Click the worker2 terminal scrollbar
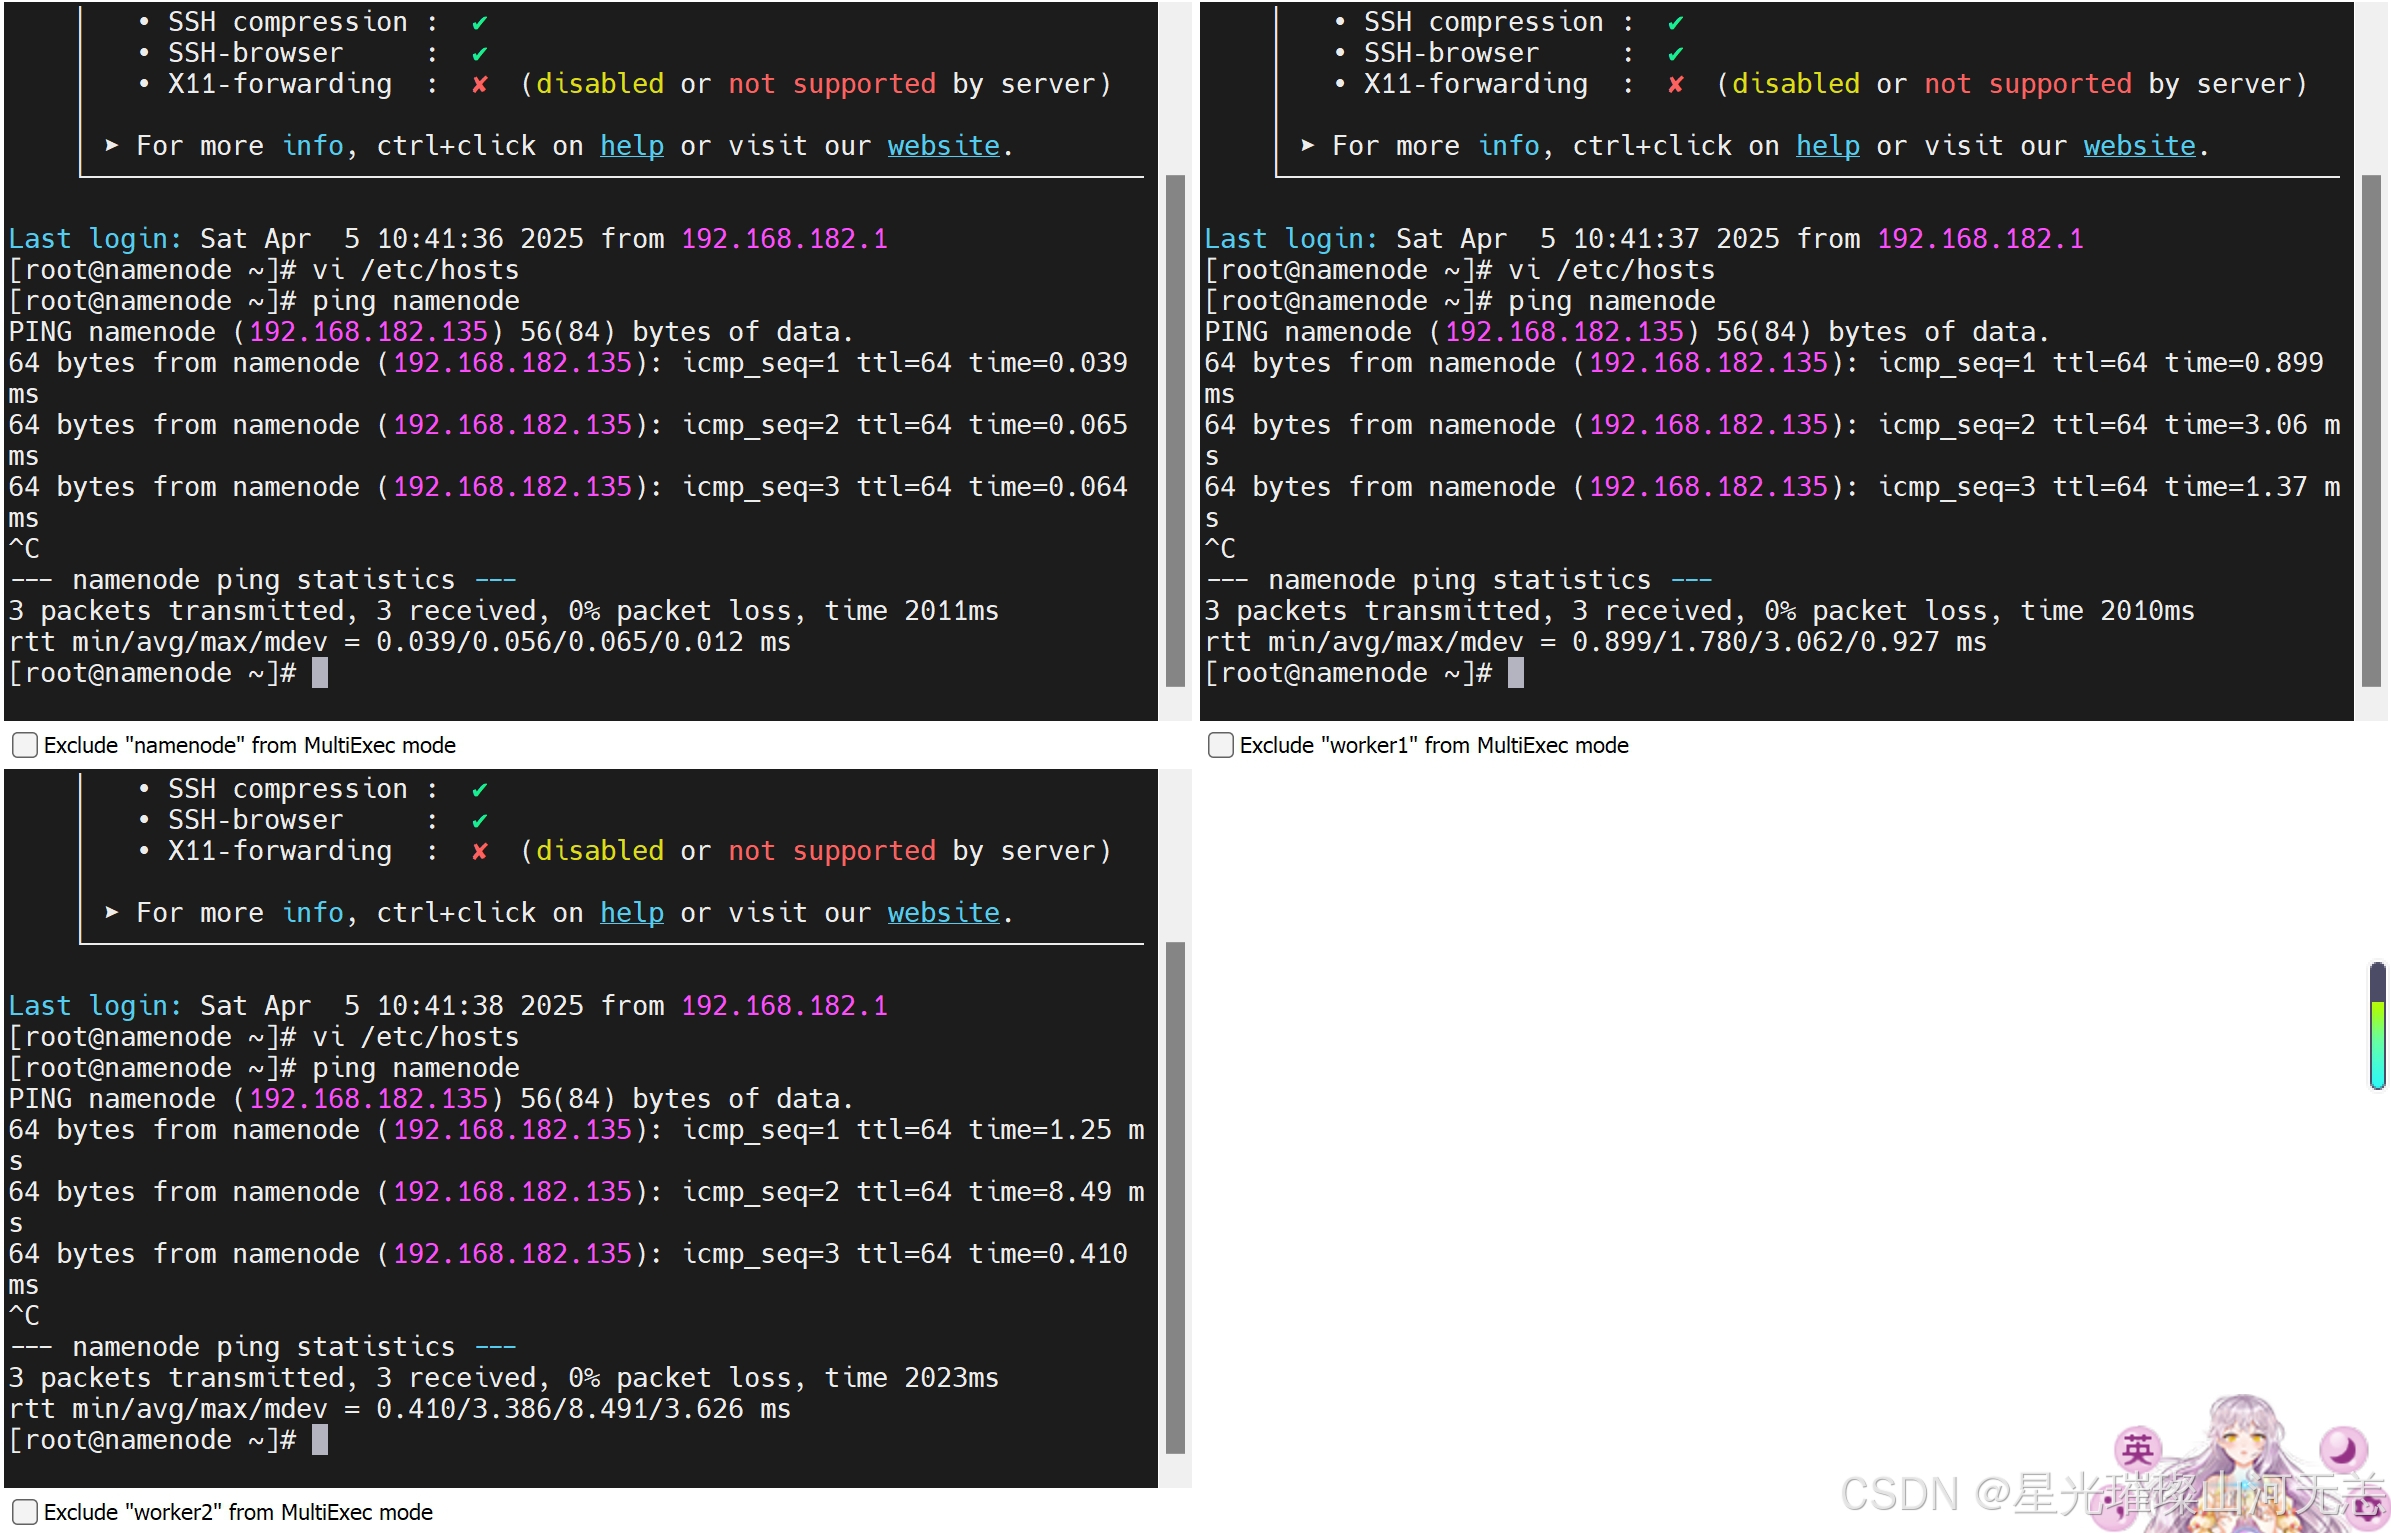Image resolution: width=2391 pixels, height=1533 pixels. [1175, 1197]
